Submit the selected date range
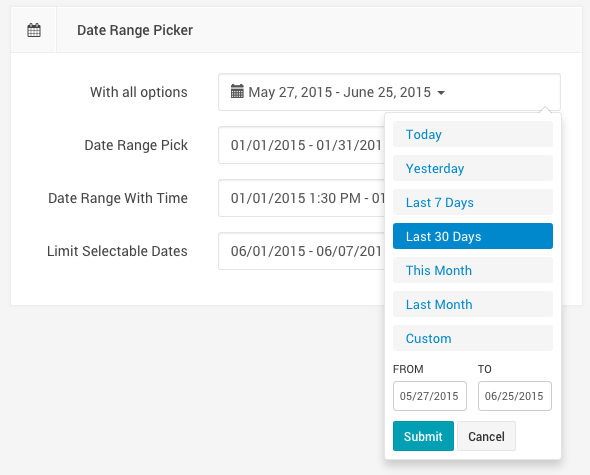Image resolution: width=590 pixels, height=475 pixels. (423, 436)
